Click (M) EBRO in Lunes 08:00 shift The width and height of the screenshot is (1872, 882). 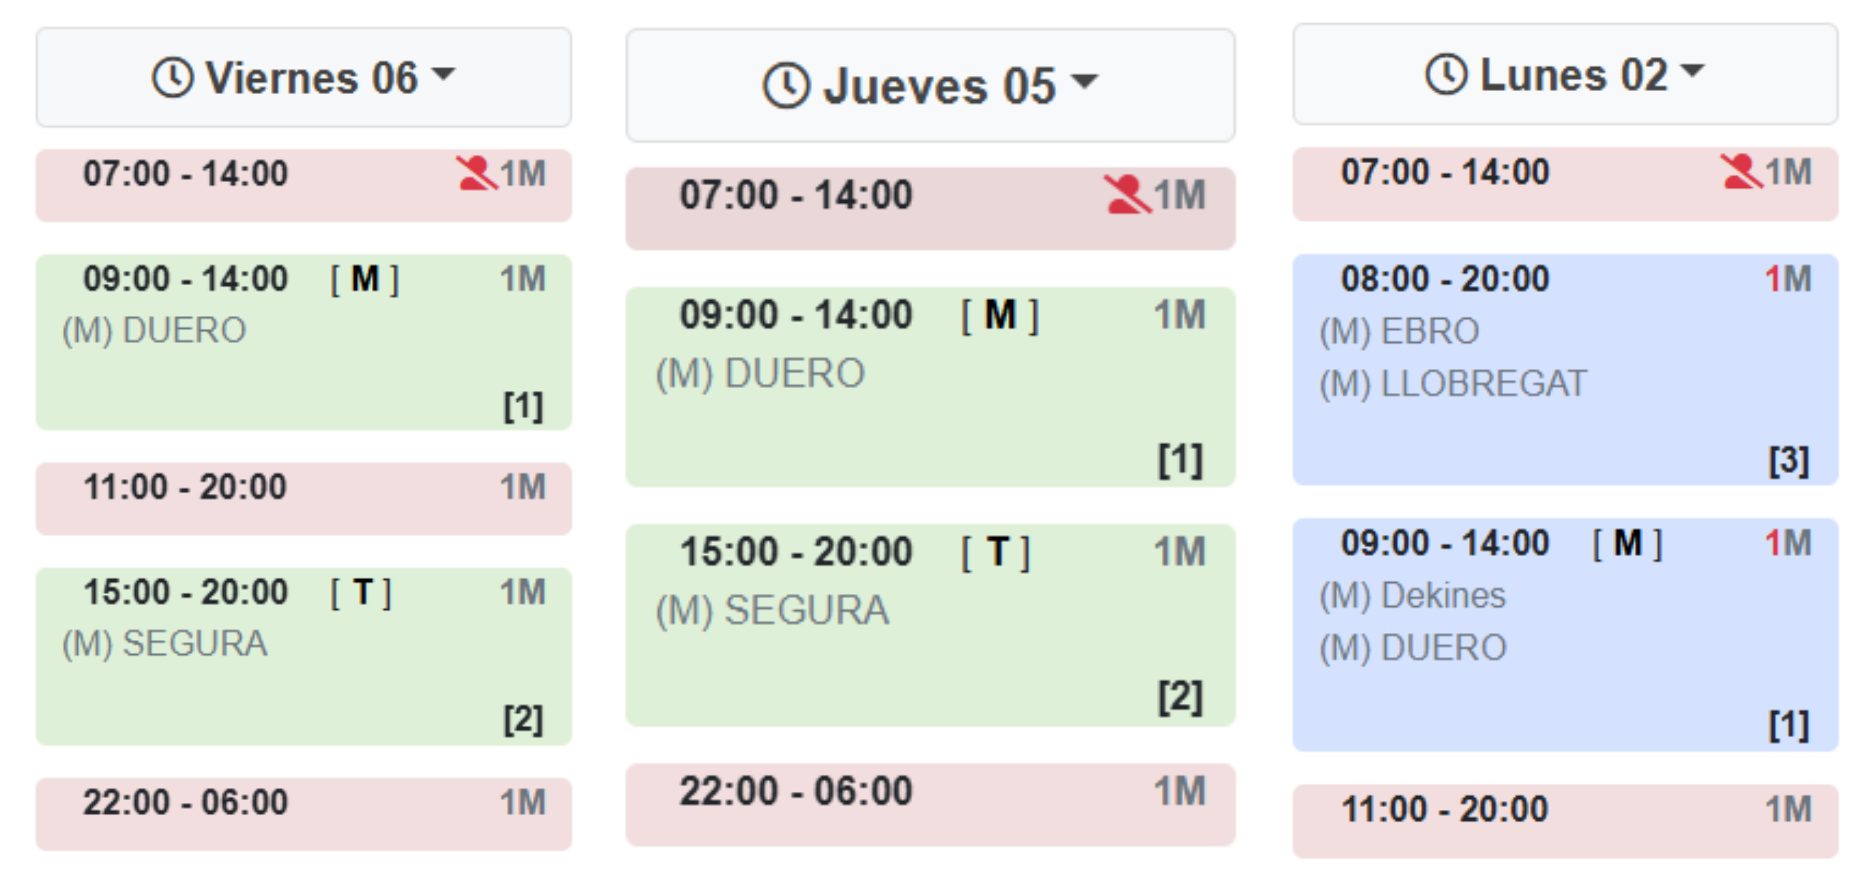click(x=1399, y=331)
